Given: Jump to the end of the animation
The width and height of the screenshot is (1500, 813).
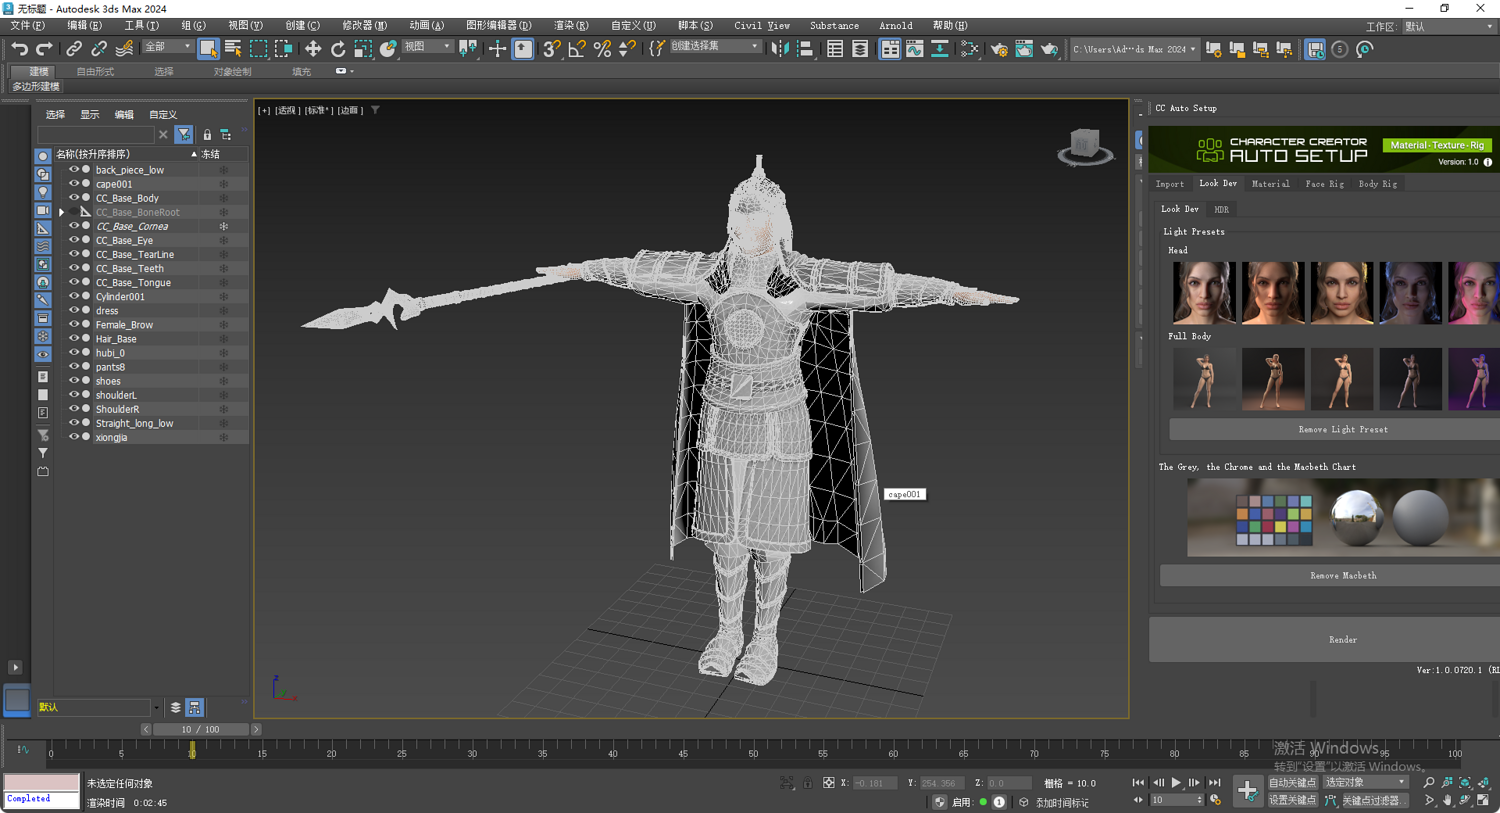Looking at the screenshot, I should coord(1214,783).
